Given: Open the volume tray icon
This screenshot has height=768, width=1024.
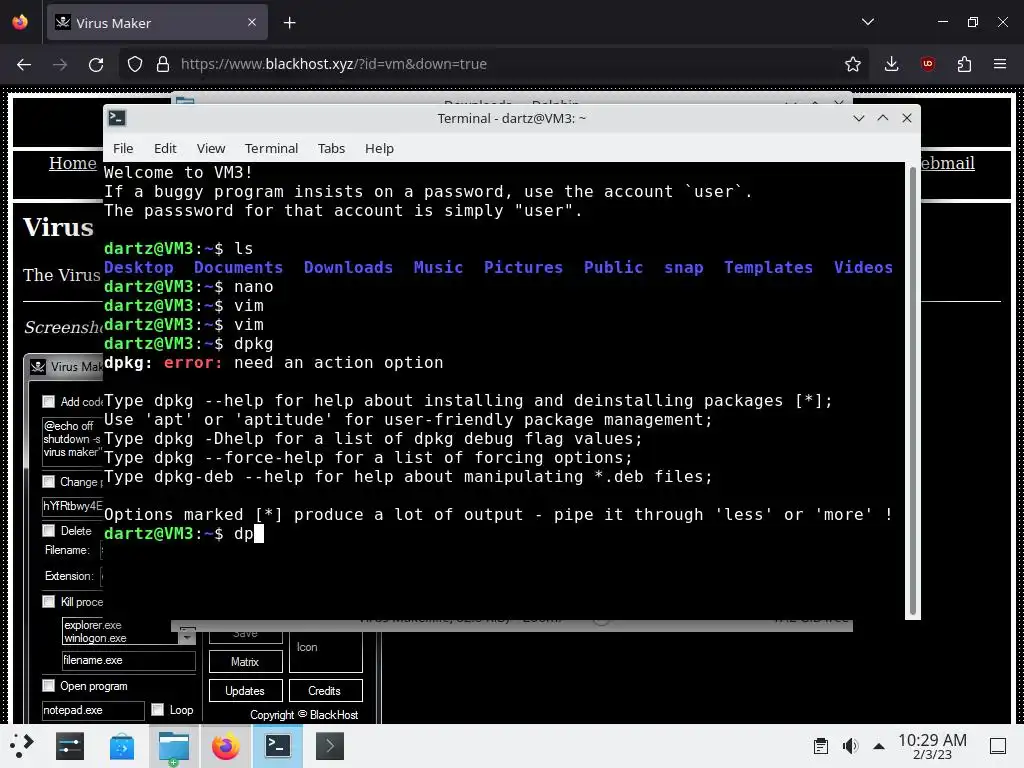Looking at the screenshot, I should tap(850, 746).
